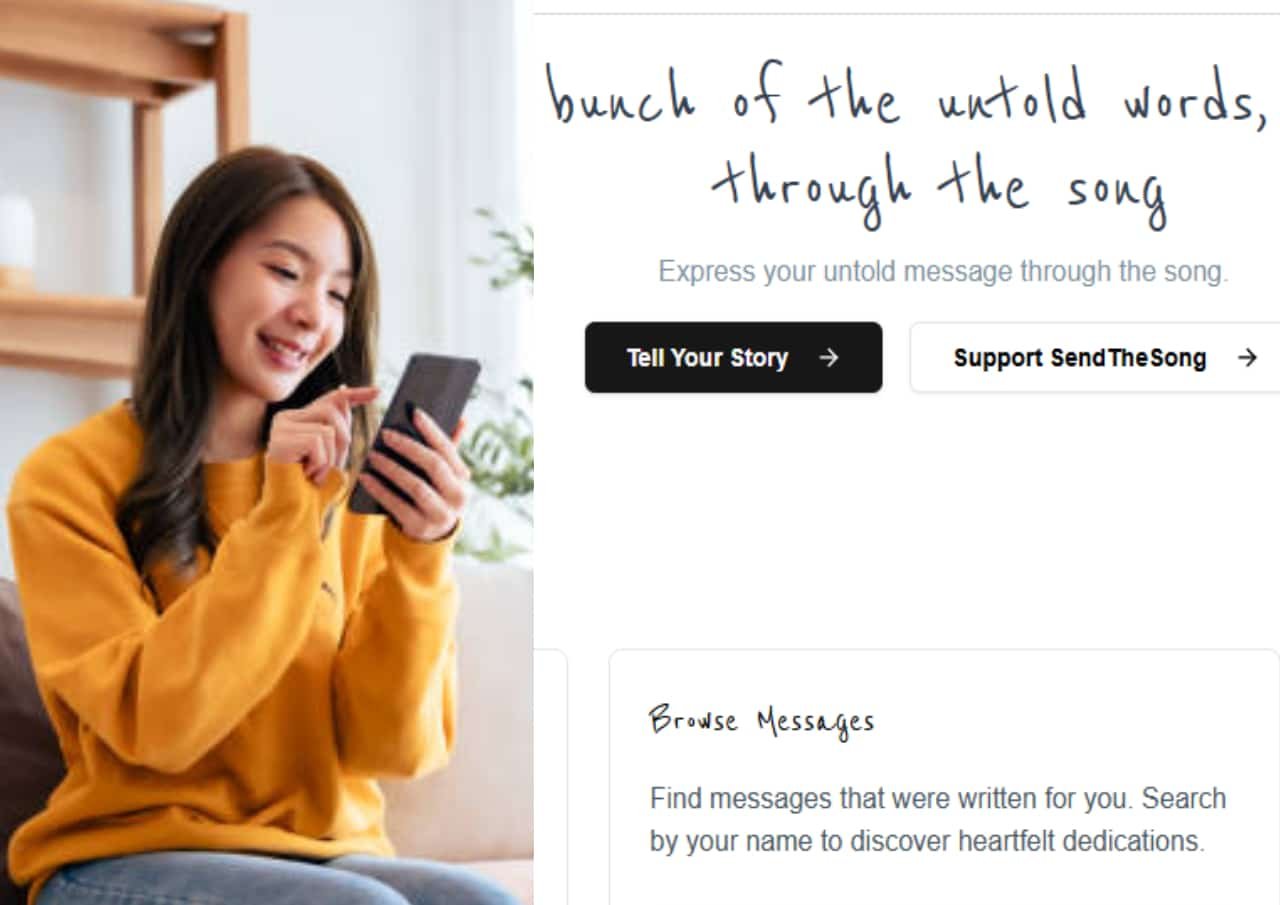
Task: Click the word 'Story' in the black button
Action: click(x=758, y=358)
